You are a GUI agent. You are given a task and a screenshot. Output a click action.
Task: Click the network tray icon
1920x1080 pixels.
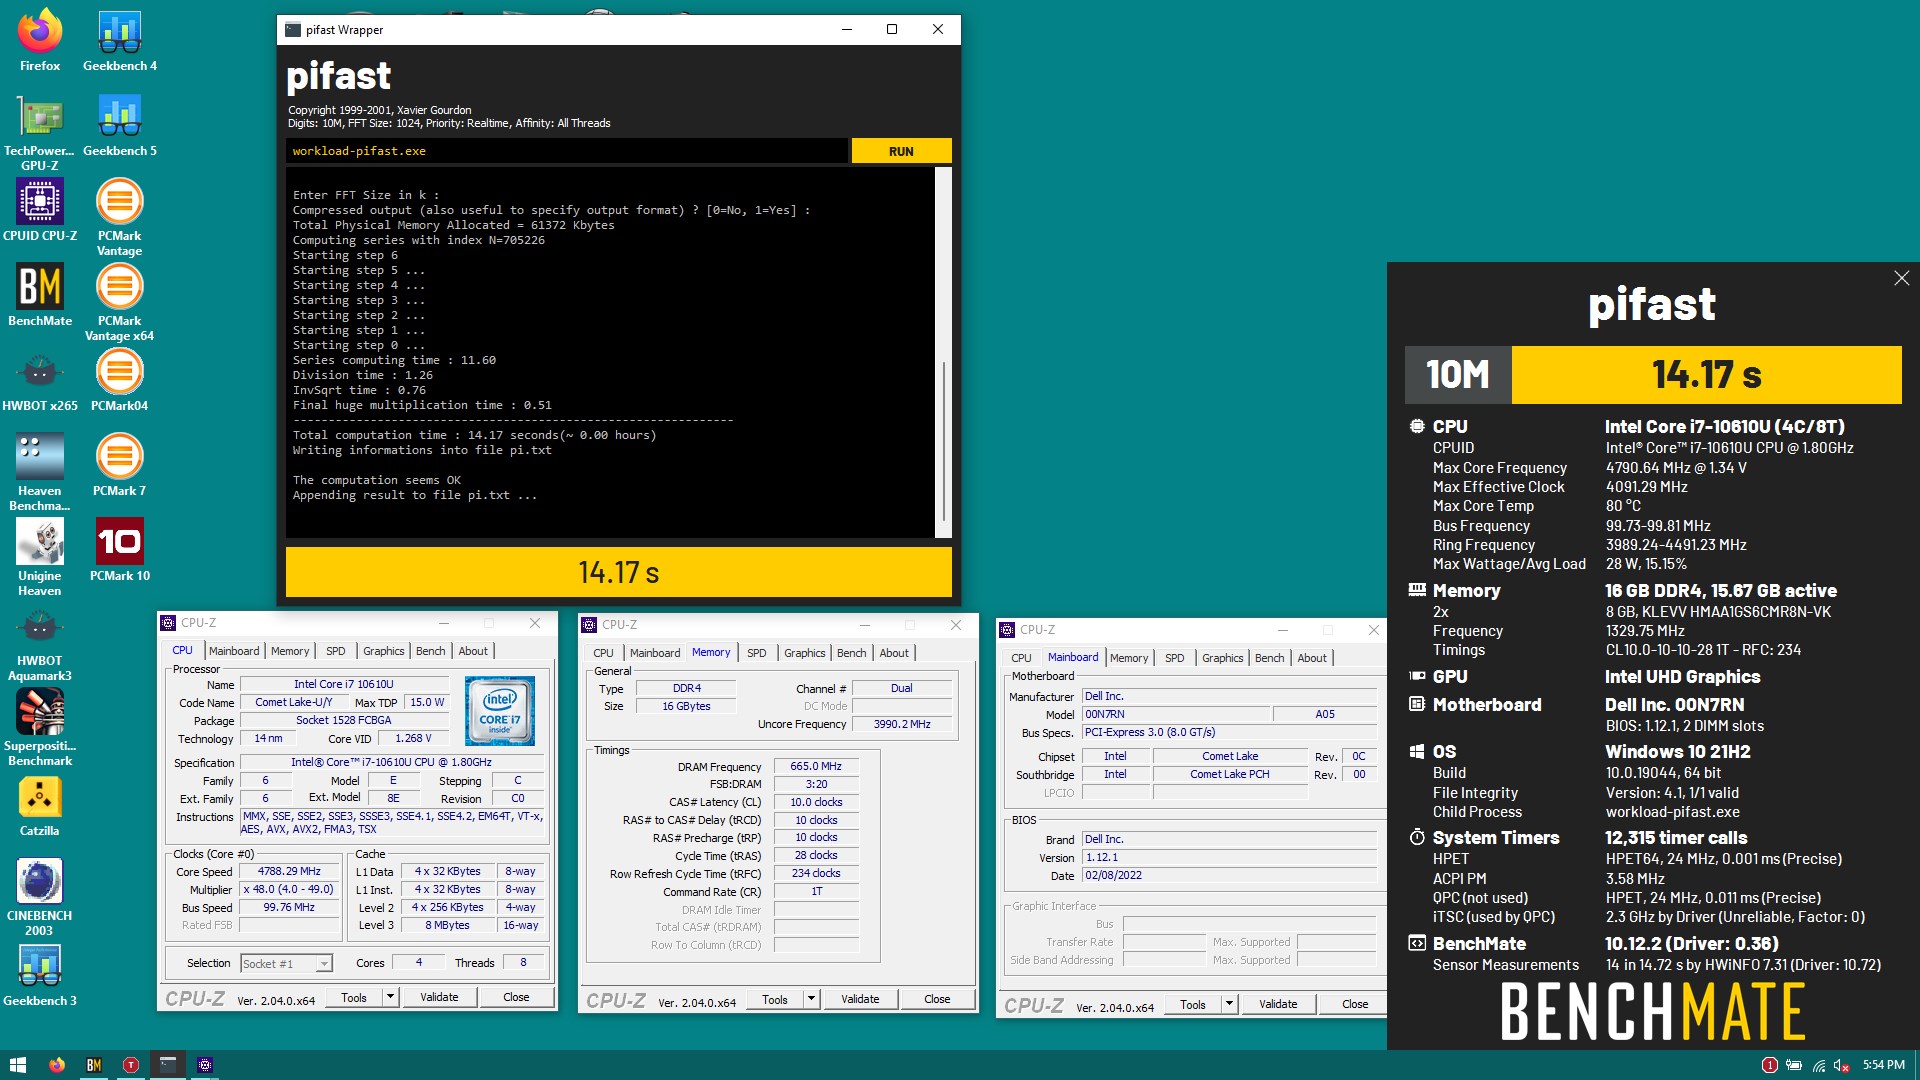pyautogui.click(x=1818, y=1065)
